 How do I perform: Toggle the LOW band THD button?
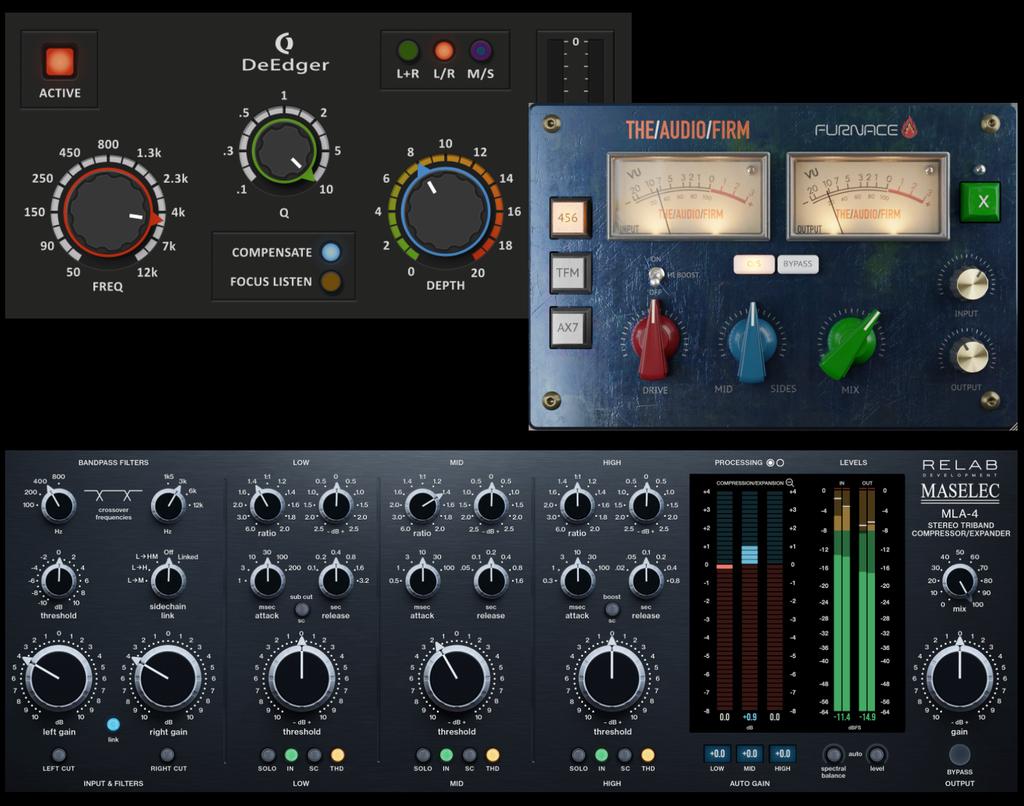337,755
